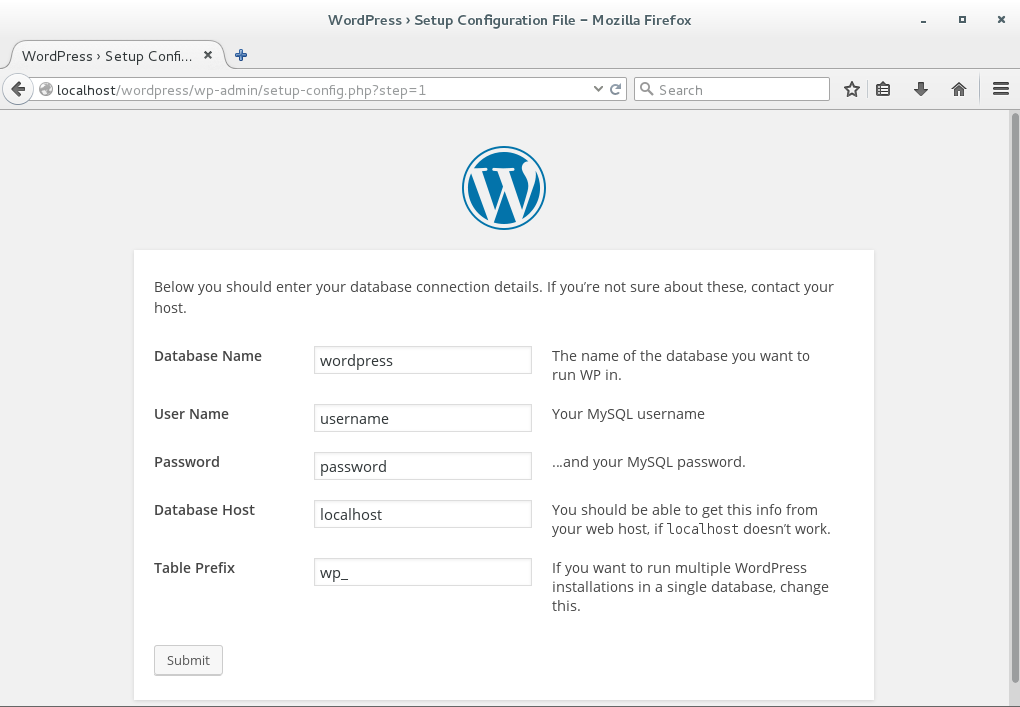Click the search magnifier icon
The image size is (1020, 707).
647,89
